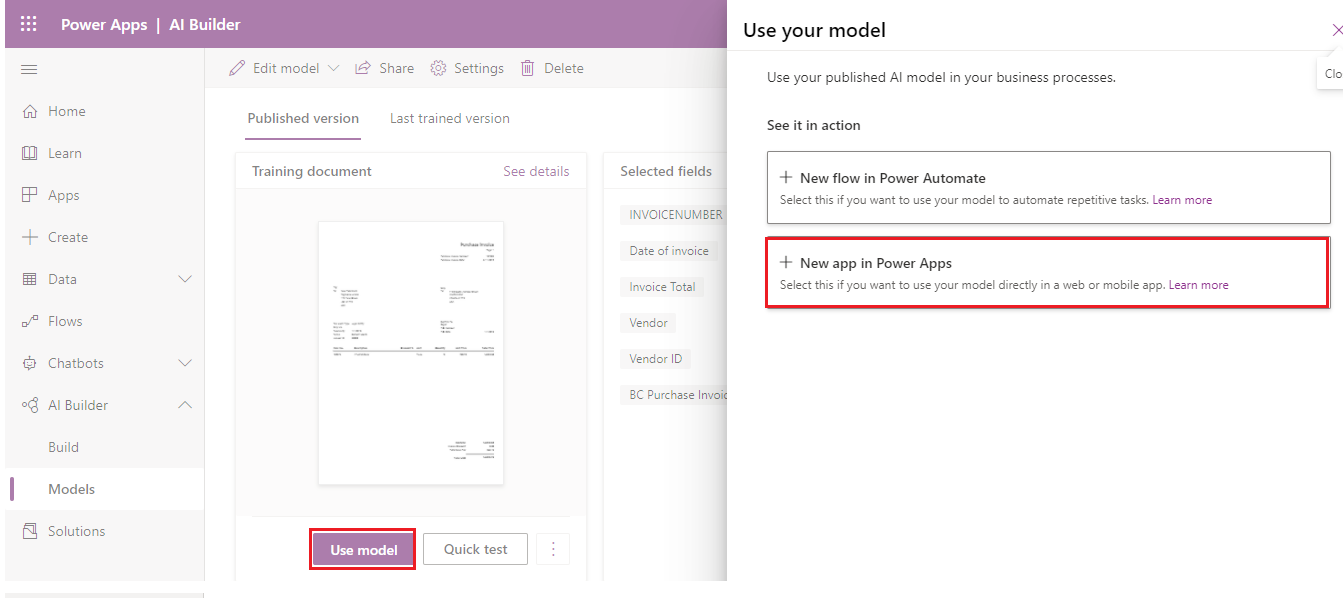Go to Learn in navigation
This screenshot has width=1343, height=612.
point(65,153)
